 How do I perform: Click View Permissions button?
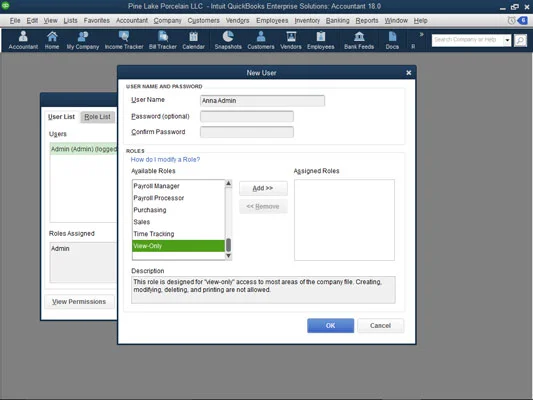(79, 301)
